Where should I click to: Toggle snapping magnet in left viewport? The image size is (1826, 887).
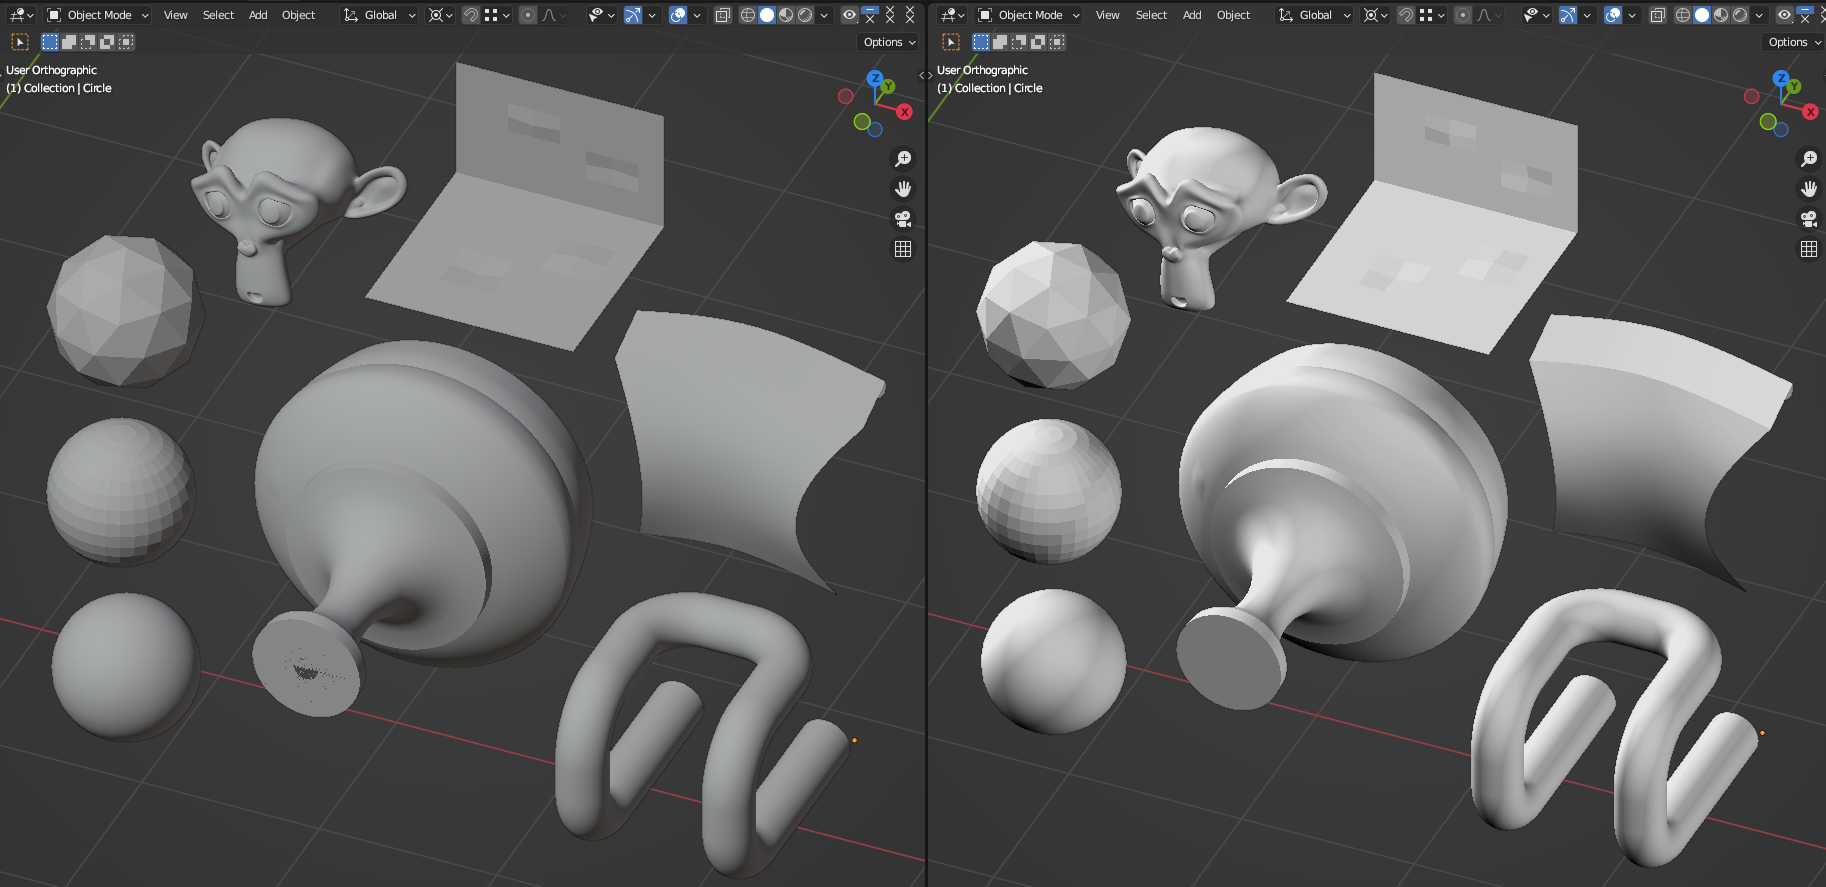click(470, 15)
